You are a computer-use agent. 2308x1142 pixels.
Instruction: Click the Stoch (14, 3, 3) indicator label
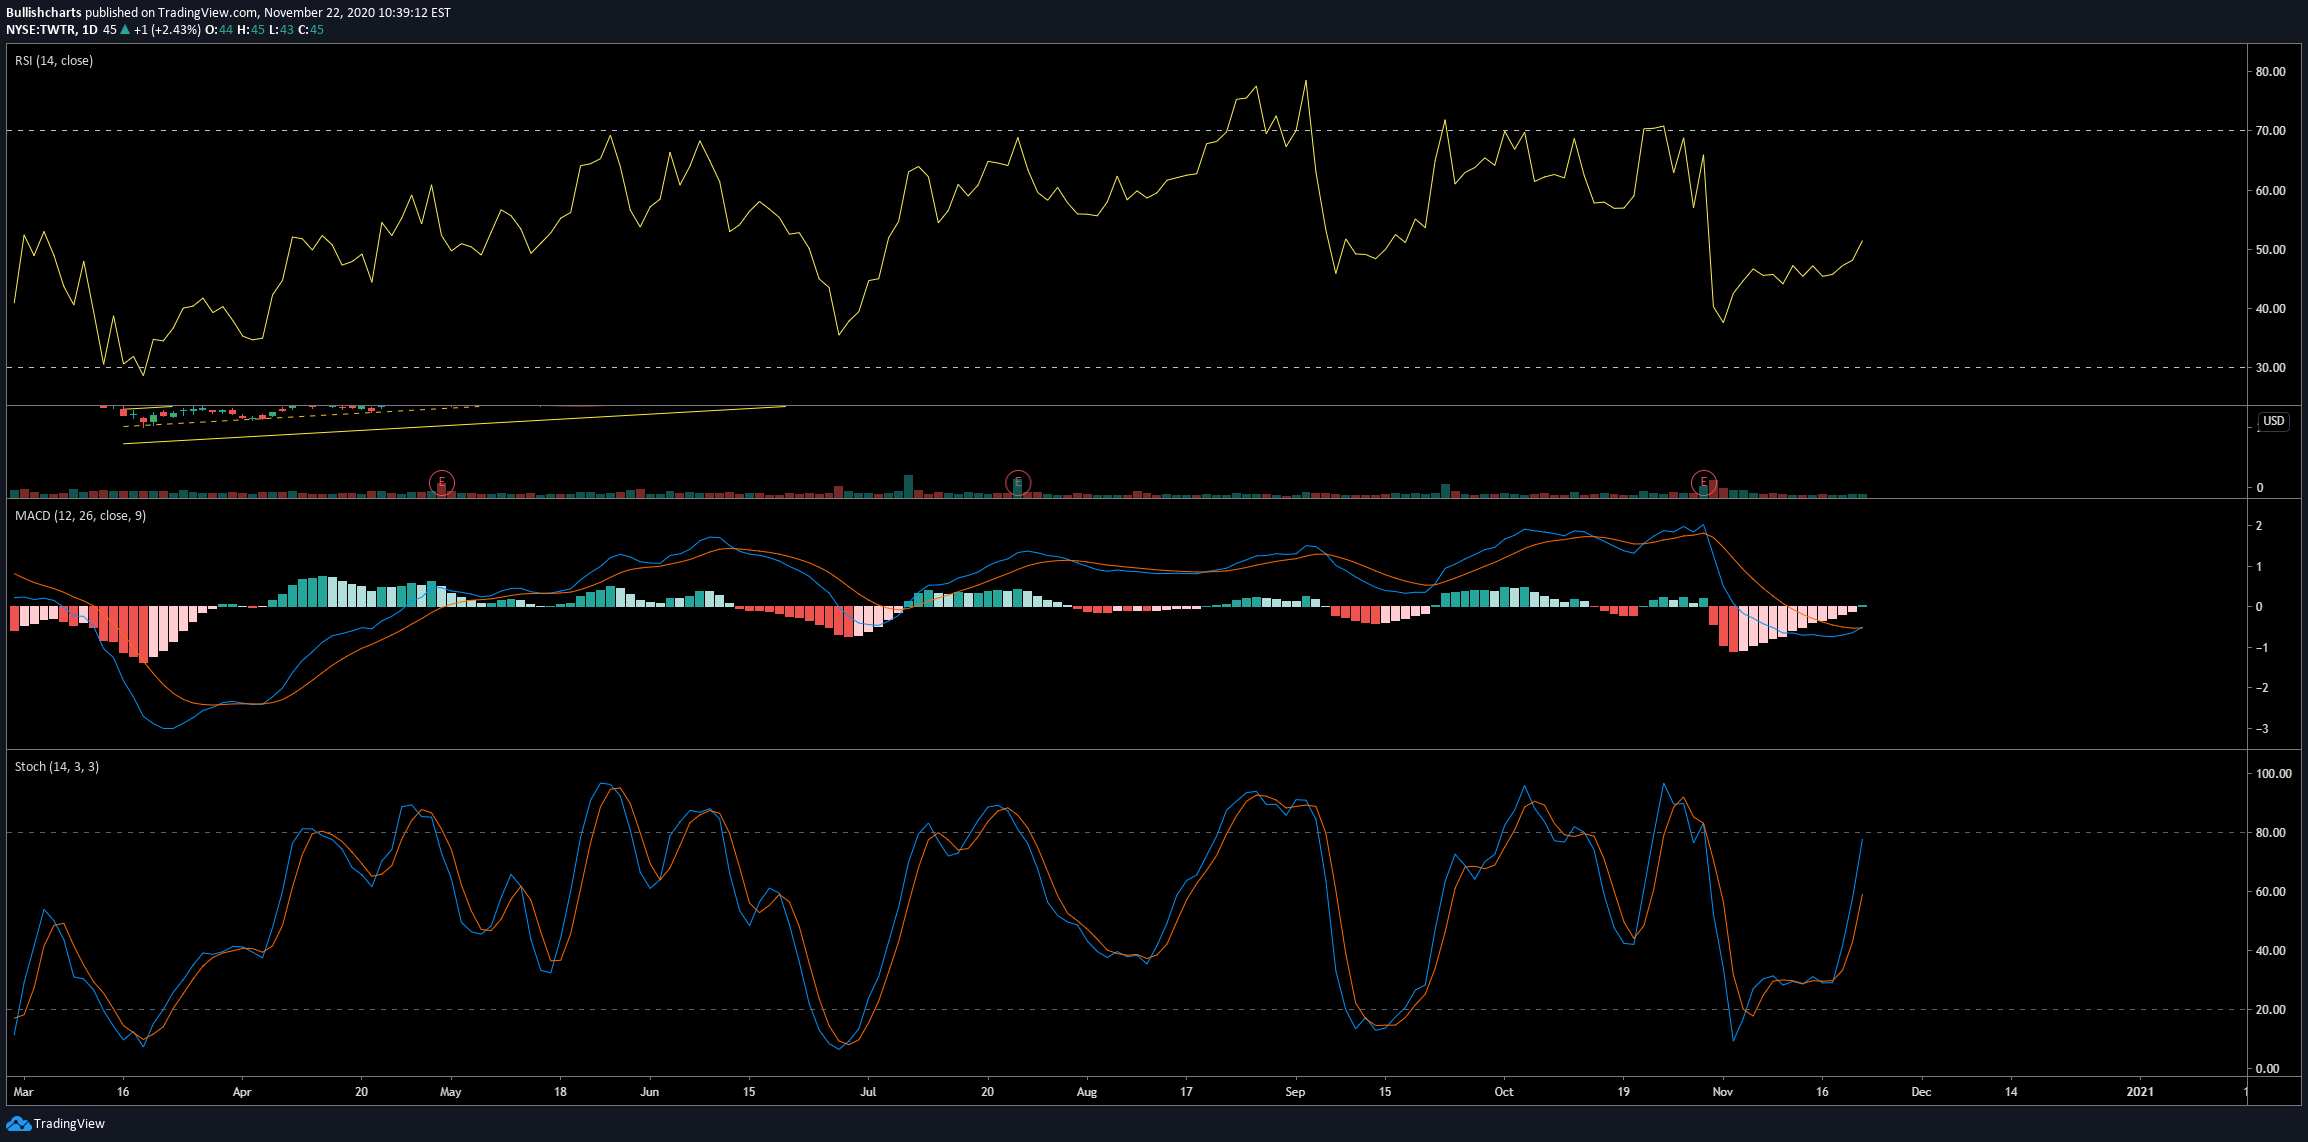(57, 767)
